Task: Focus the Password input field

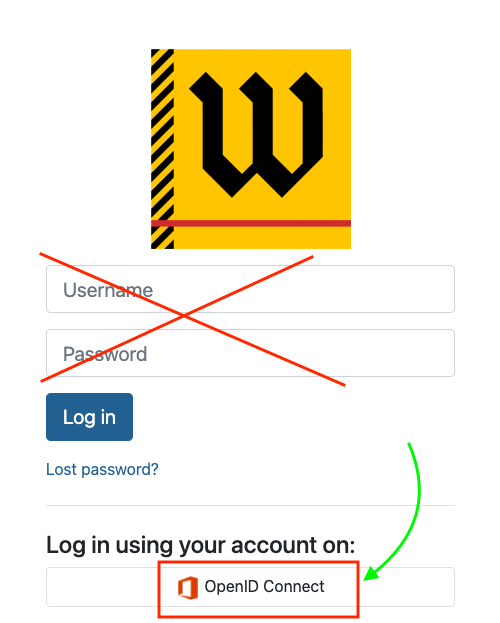Action: point(250,353)
